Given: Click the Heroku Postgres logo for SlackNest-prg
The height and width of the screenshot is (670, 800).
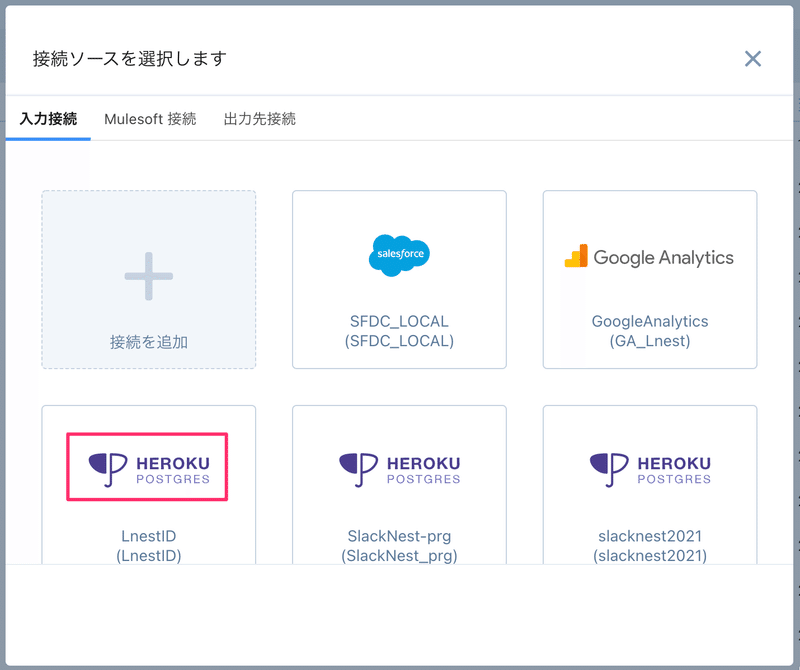Looking at the screenshot, I should 399,469.
